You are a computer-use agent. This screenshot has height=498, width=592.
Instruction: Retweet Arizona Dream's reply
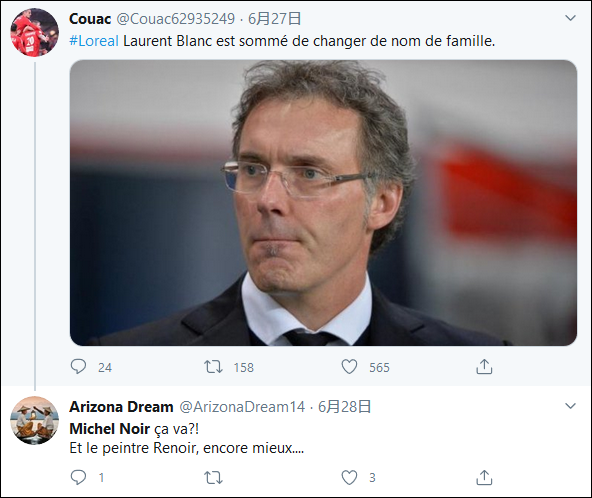coord(213,478)
